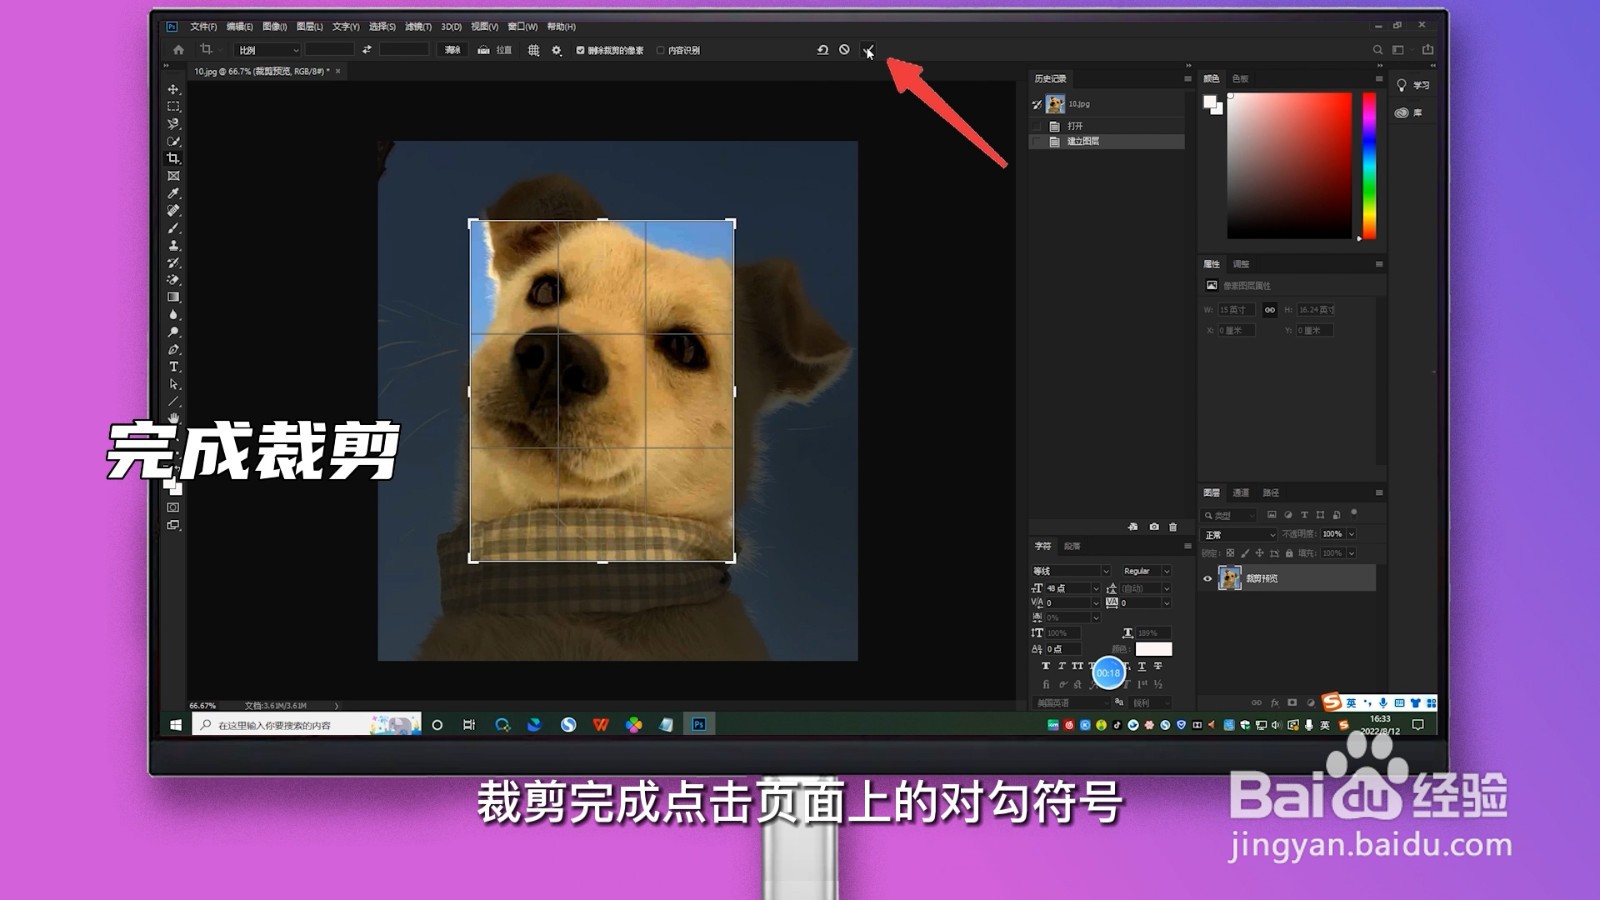Open the layer blend mode dropdown
The image size is (1600, 900).
point(1239,535)
